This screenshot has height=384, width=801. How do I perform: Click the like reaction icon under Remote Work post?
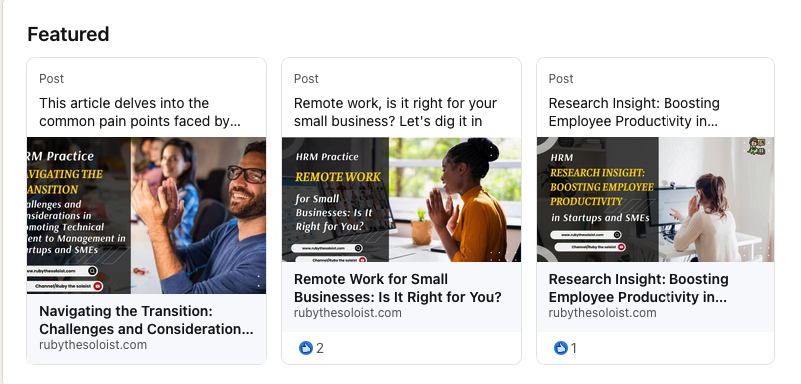click(305, 348)
